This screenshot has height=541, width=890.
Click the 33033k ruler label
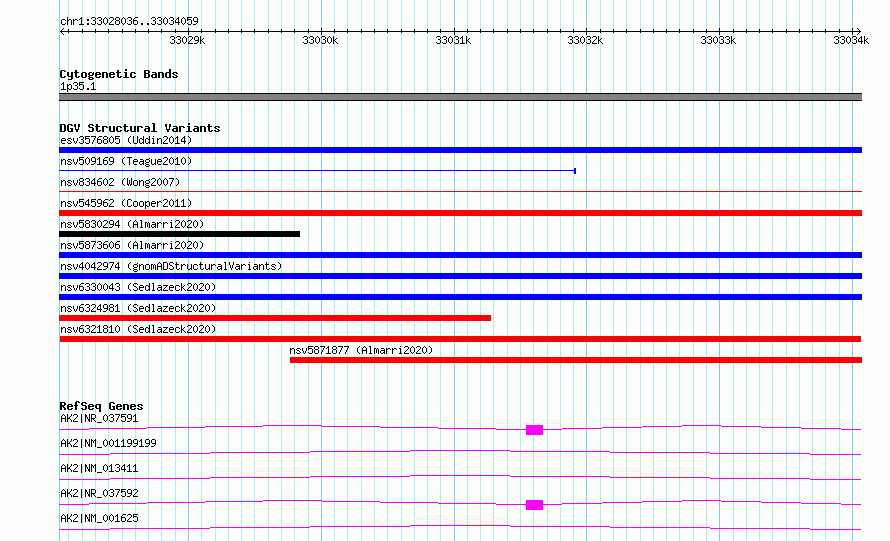(x=718, y=40)
